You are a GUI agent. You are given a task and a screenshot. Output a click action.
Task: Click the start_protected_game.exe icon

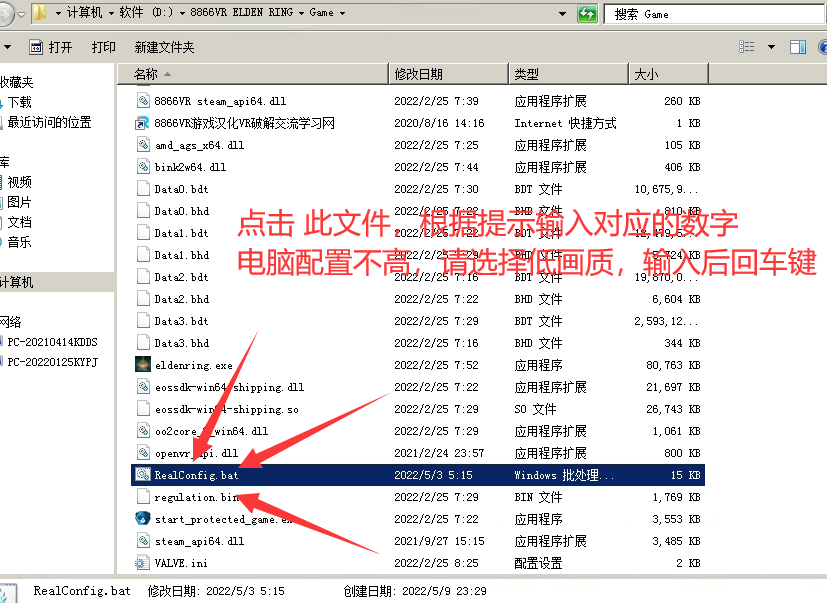tap(143, 519)
